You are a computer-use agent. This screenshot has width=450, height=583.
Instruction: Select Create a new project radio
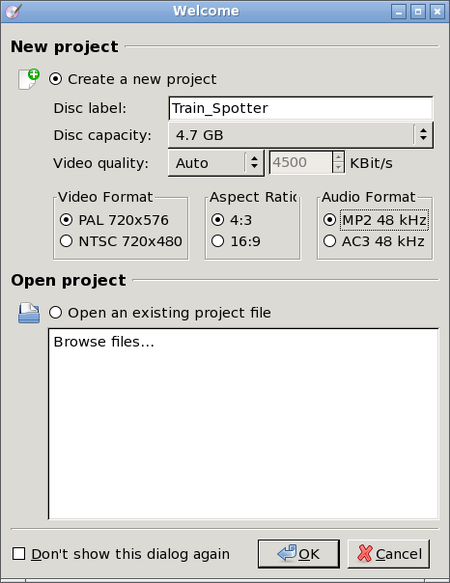[56, 79]
